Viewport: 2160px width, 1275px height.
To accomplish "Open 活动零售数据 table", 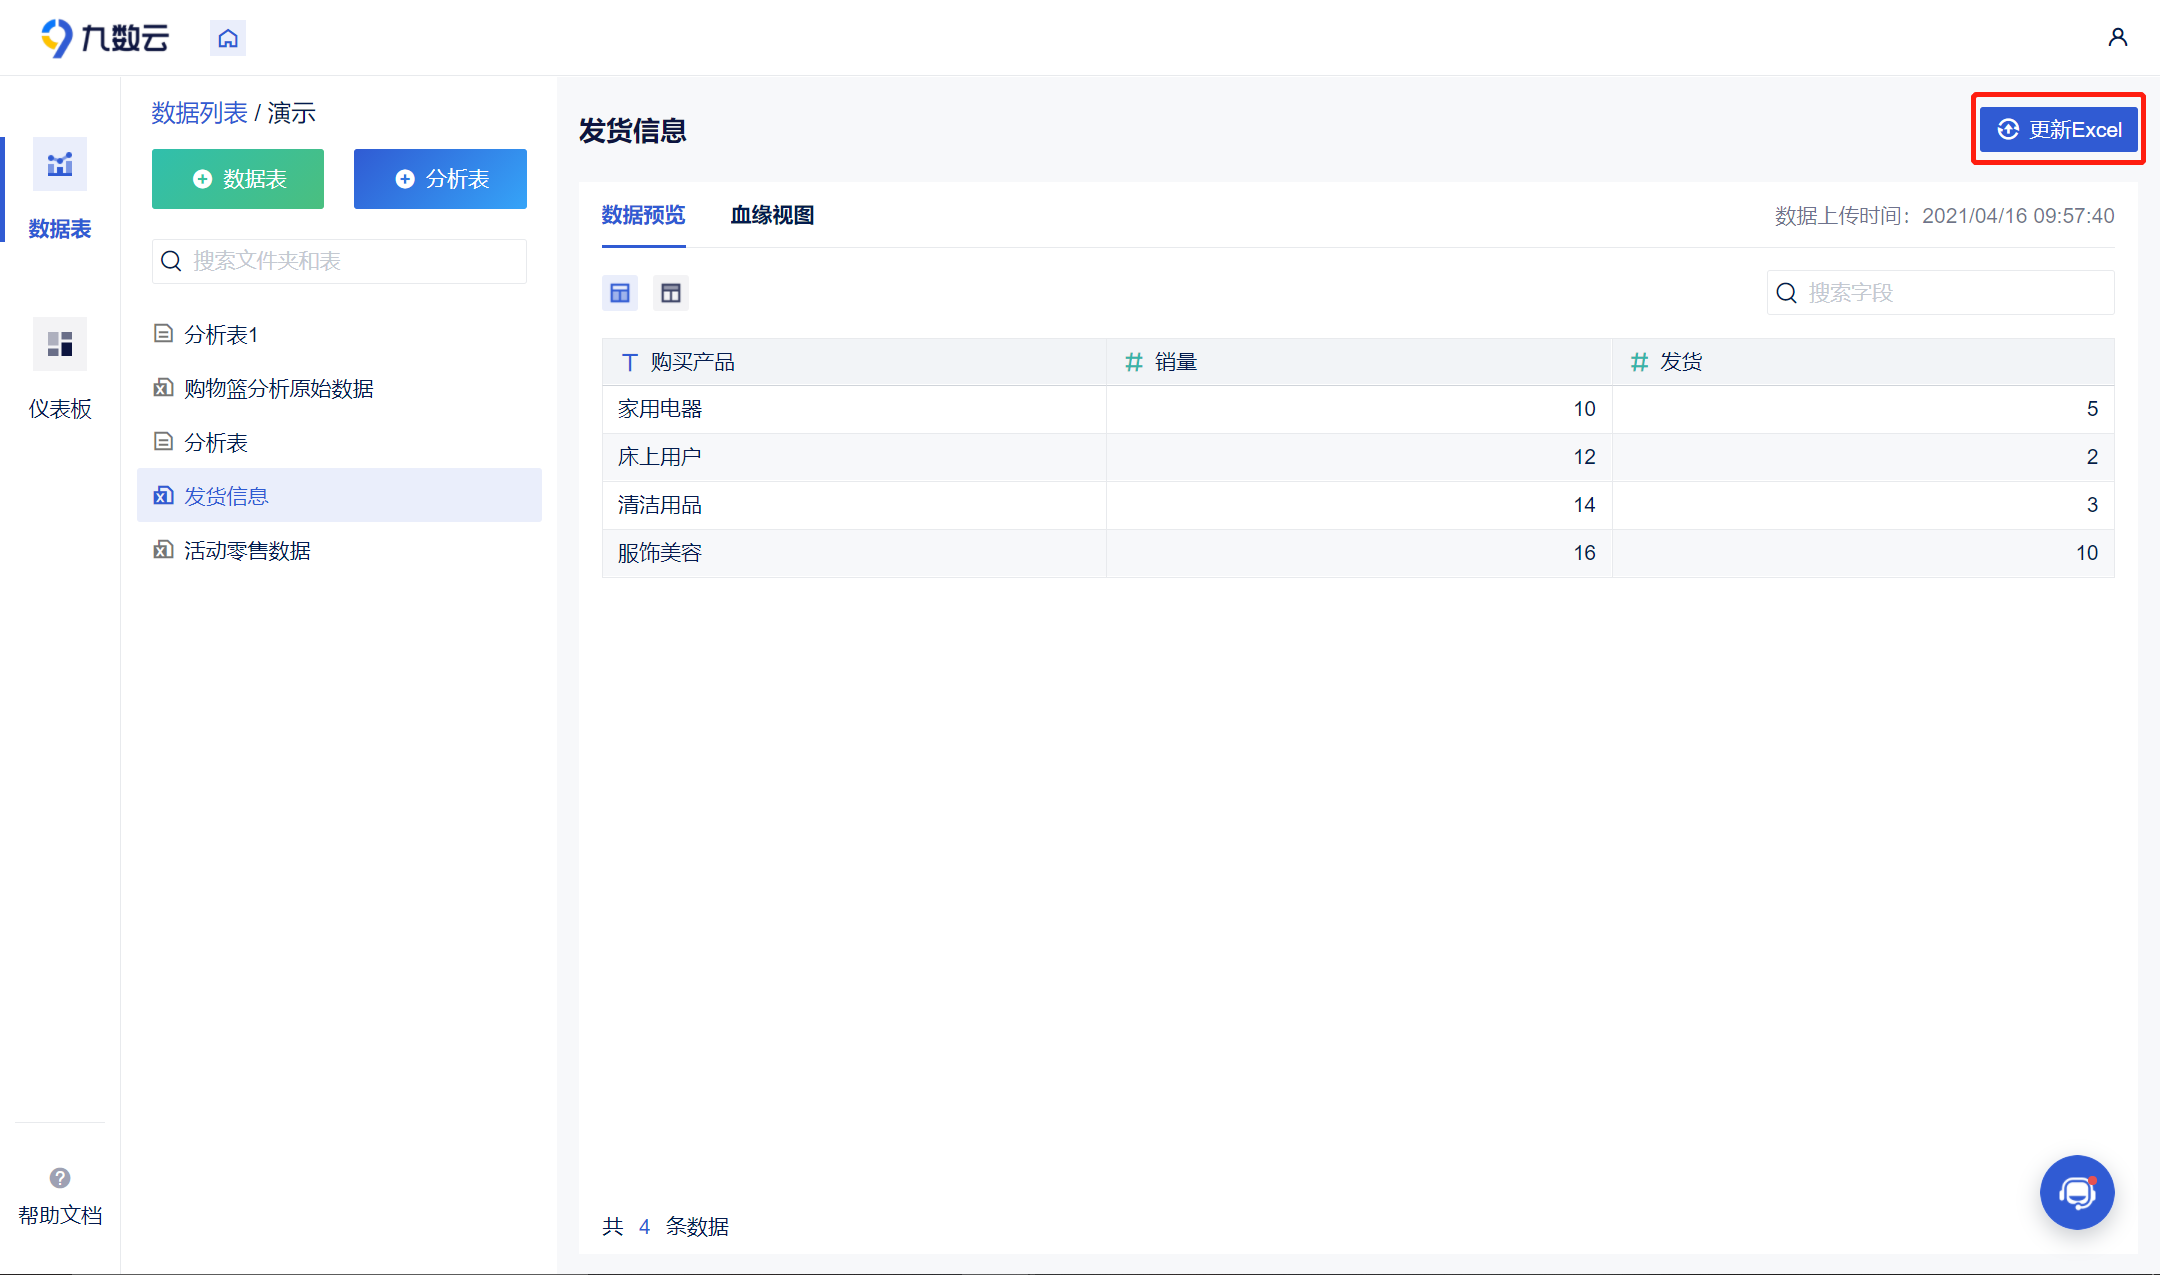I will click(x=247, y=550).
